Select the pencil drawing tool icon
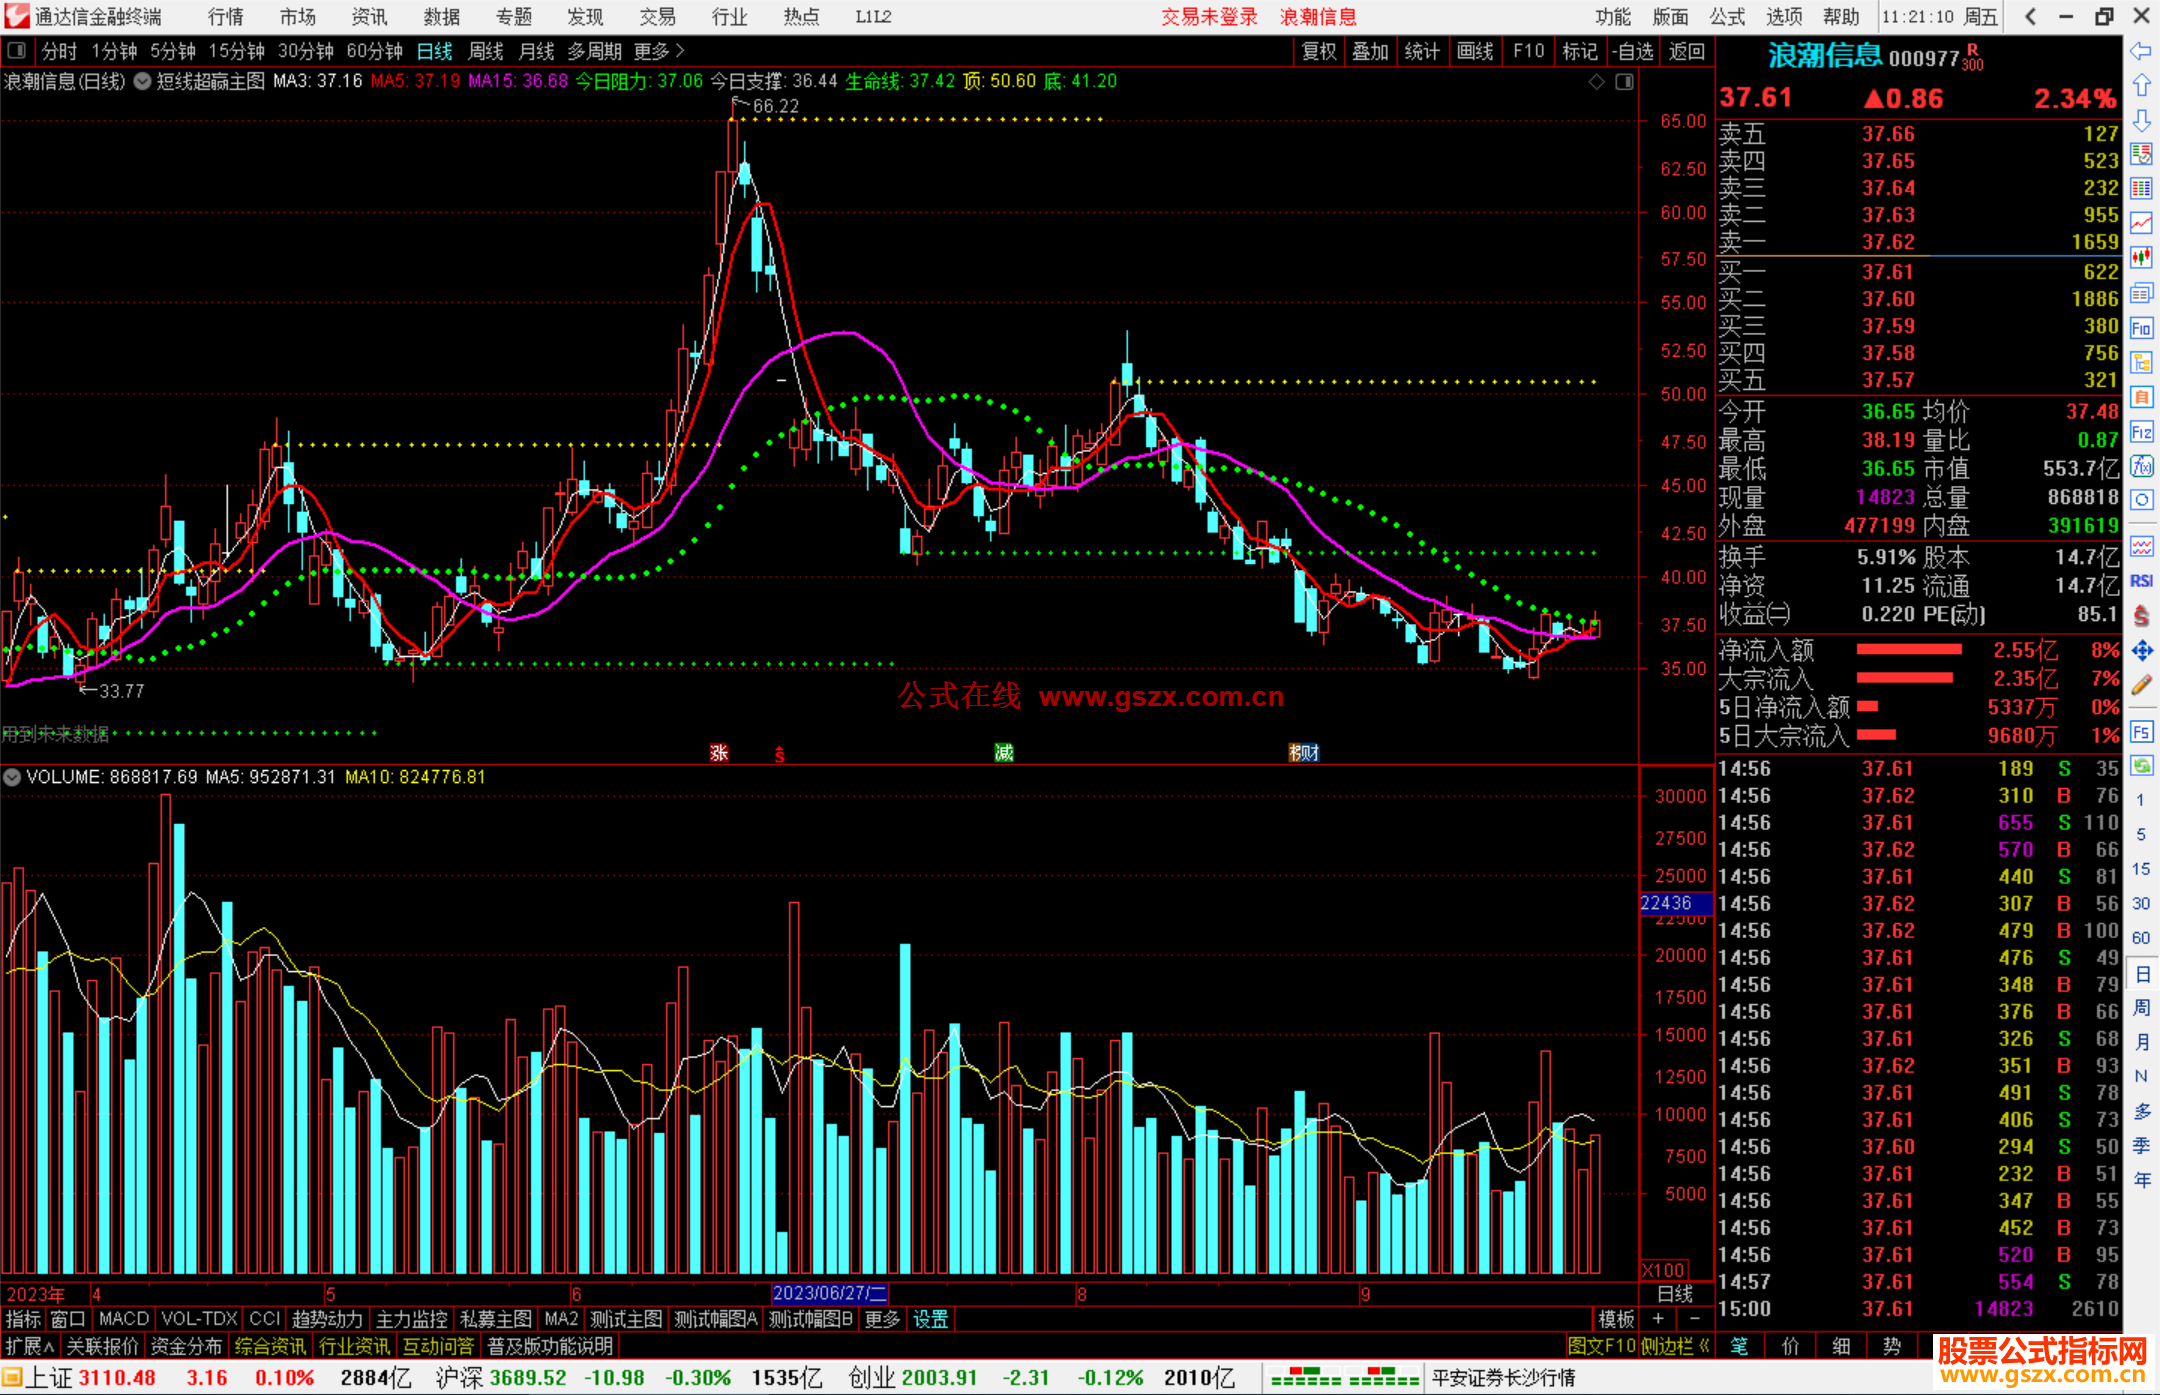 coord(2141,685)
